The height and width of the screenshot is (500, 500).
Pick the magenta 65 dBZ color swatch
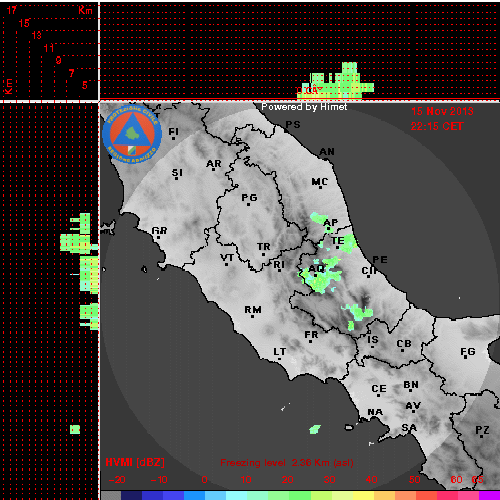[x=489, y=495]
